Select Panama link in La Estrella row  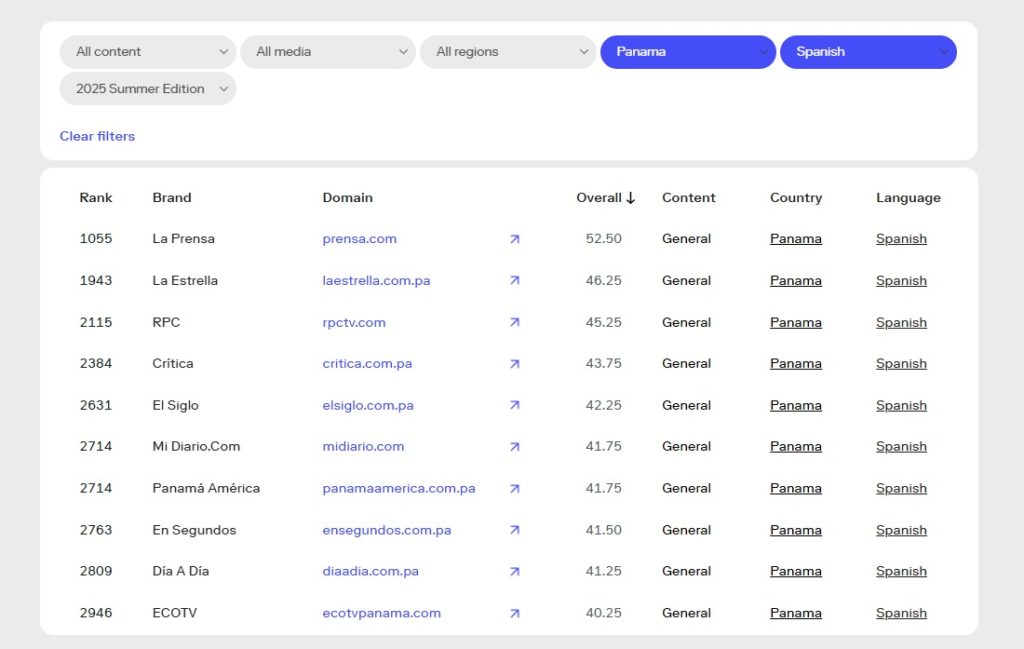click(x=795, y=281)
